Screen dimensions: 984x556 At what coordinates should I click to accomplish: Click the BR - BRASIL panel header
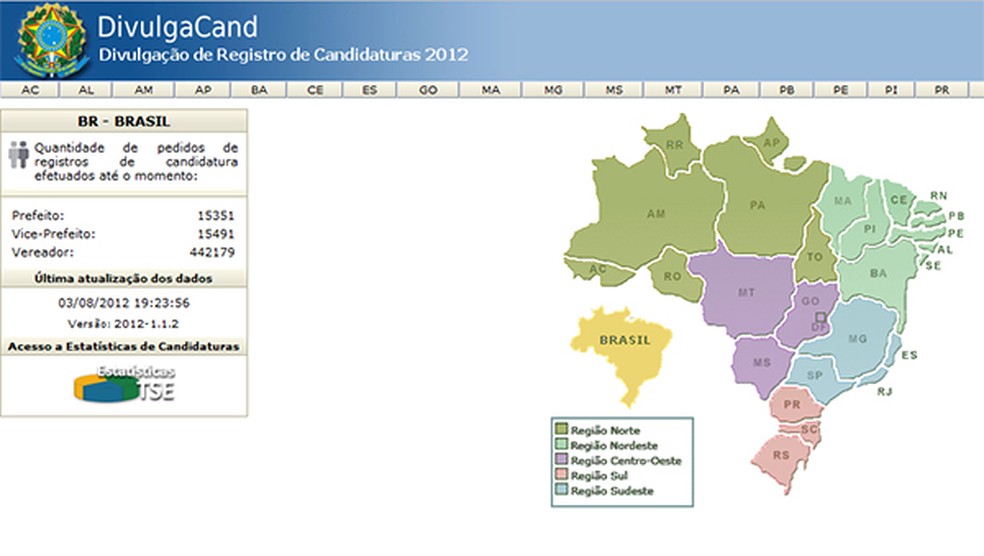point(124,121)
